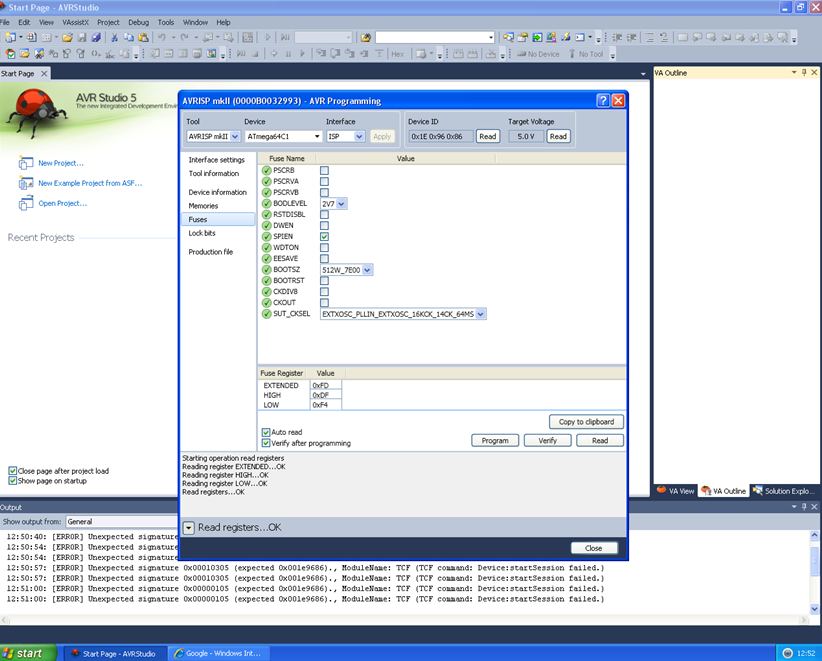Screen dimensions: 822x661
Task: Toggle the WDTON fuse checkbox
Action: coord(325,247)
